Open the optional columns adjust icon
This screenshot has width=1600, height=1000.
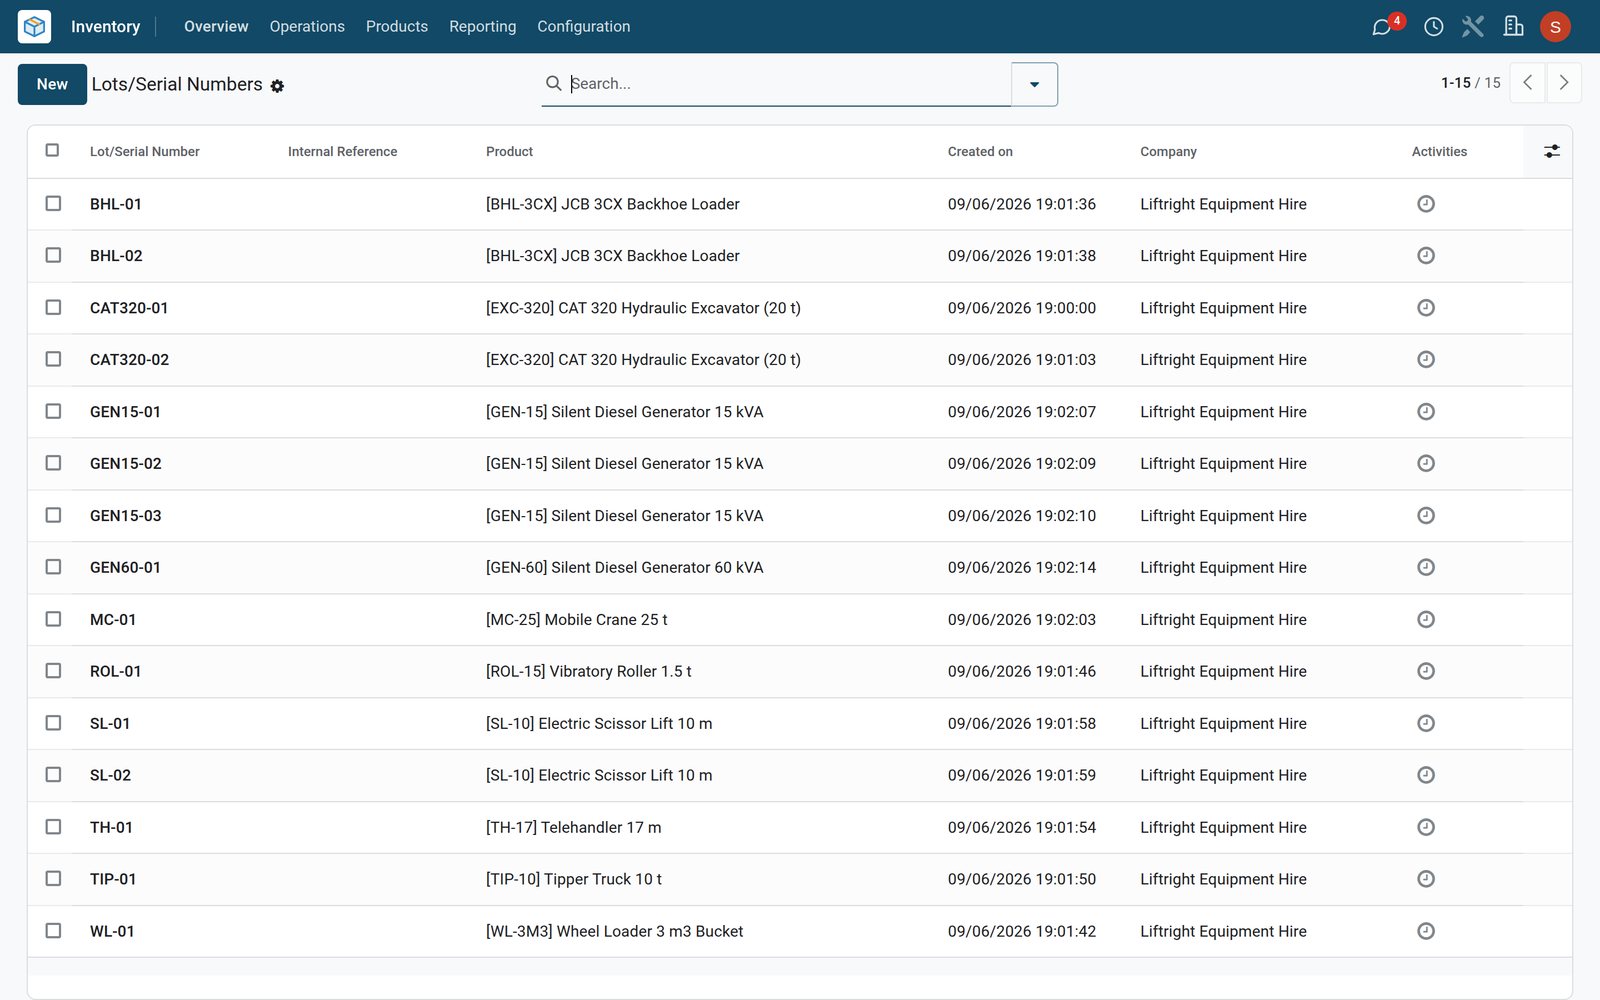1551,151
